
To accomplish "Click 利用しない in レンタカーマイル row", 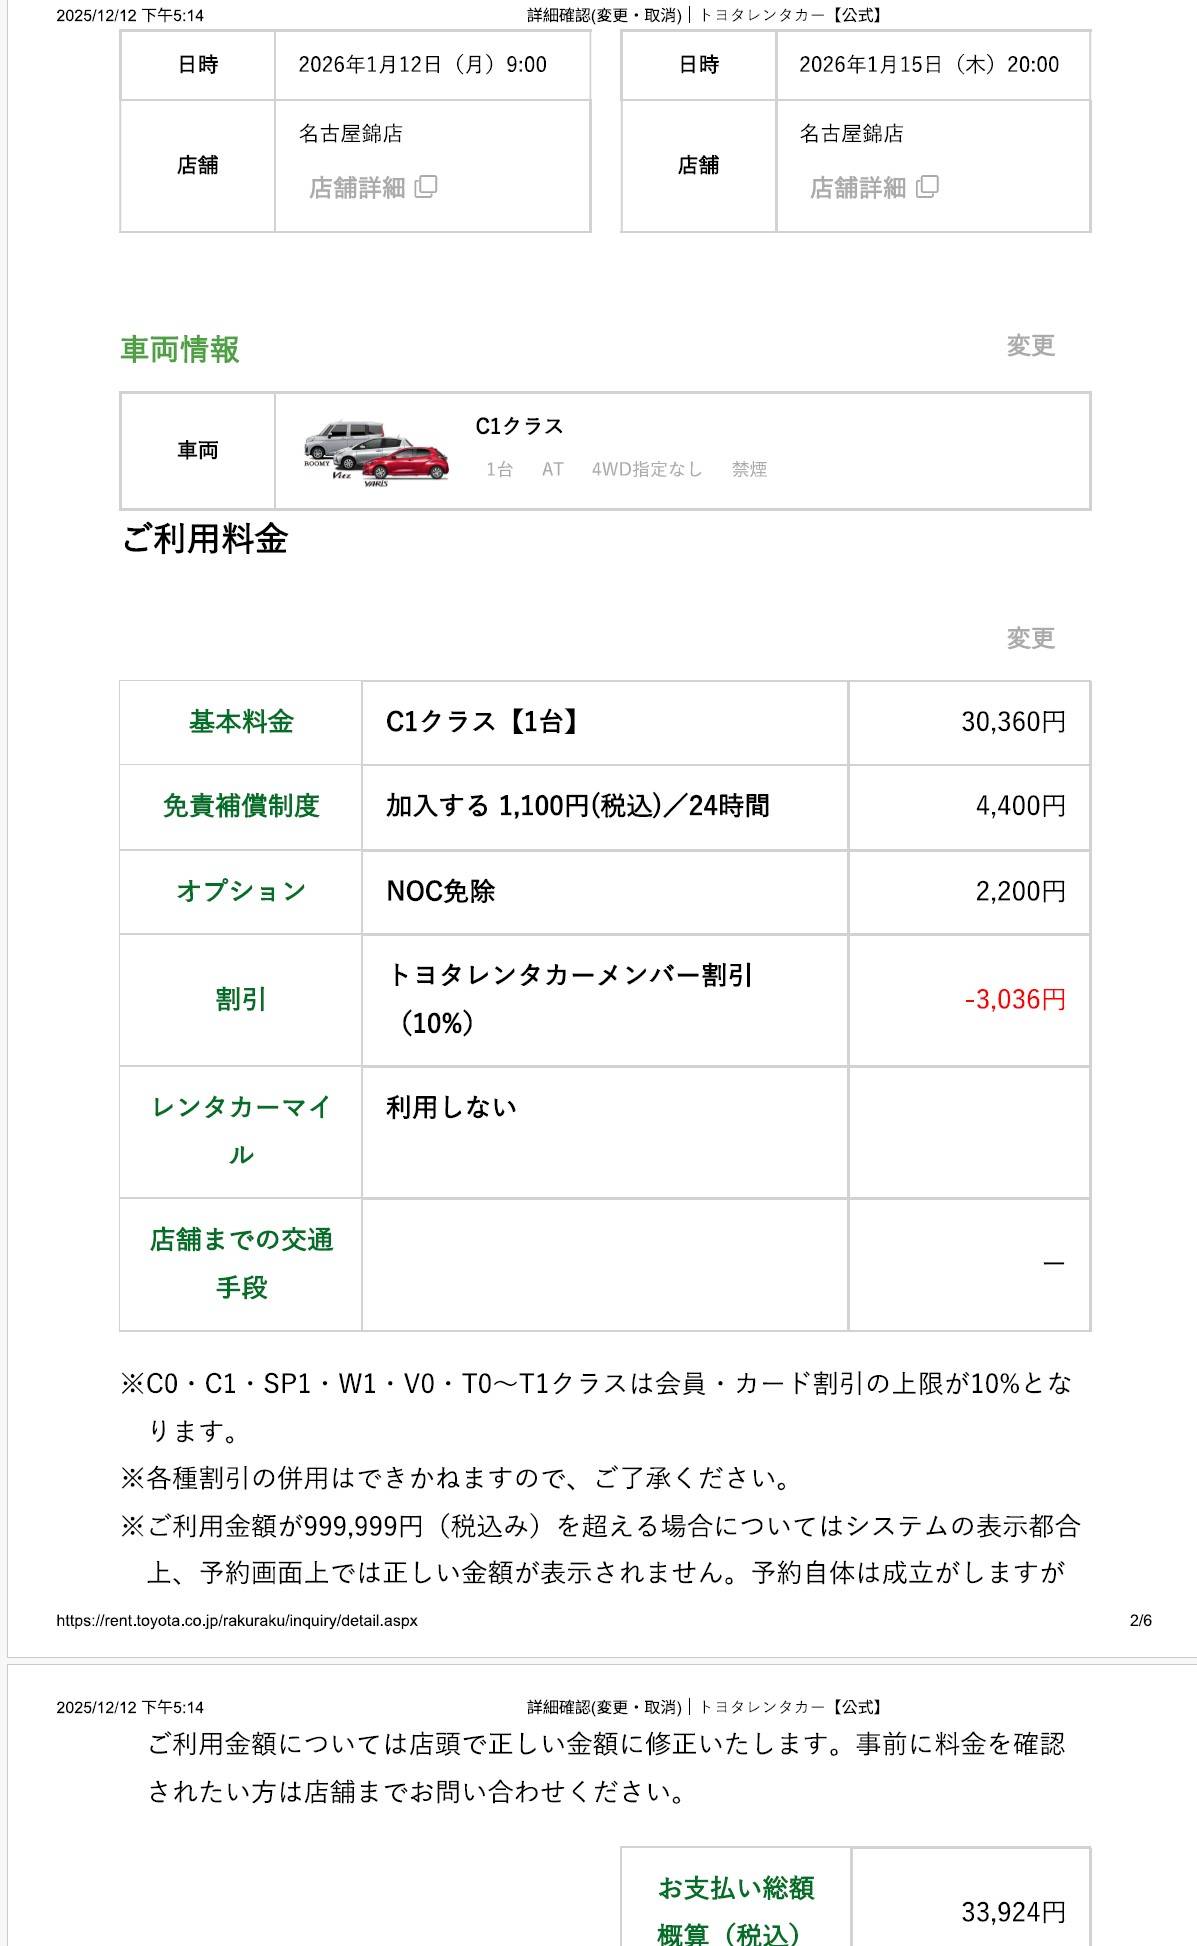I will [x=451, y=1107].
